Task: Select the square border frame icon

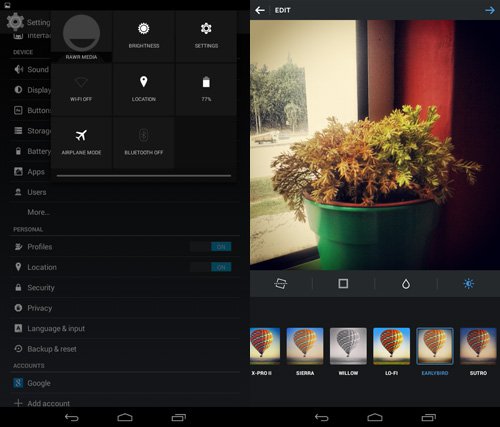Action: coord(343,284)
